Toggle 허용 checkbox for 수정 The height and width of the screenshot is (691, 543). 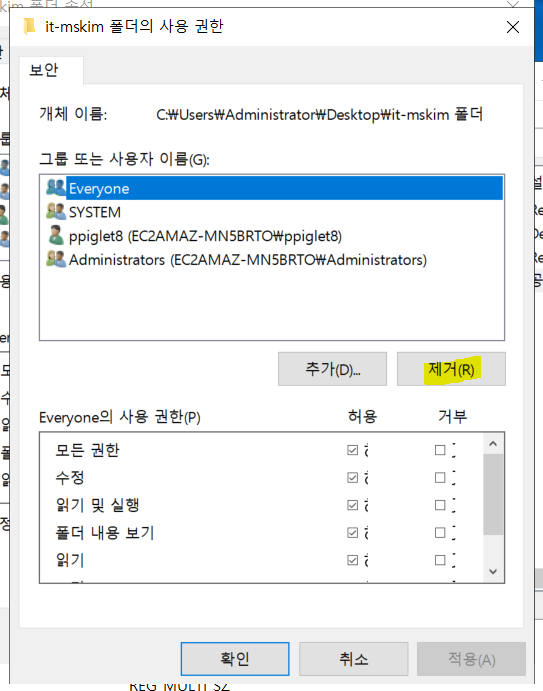(353, 478)
